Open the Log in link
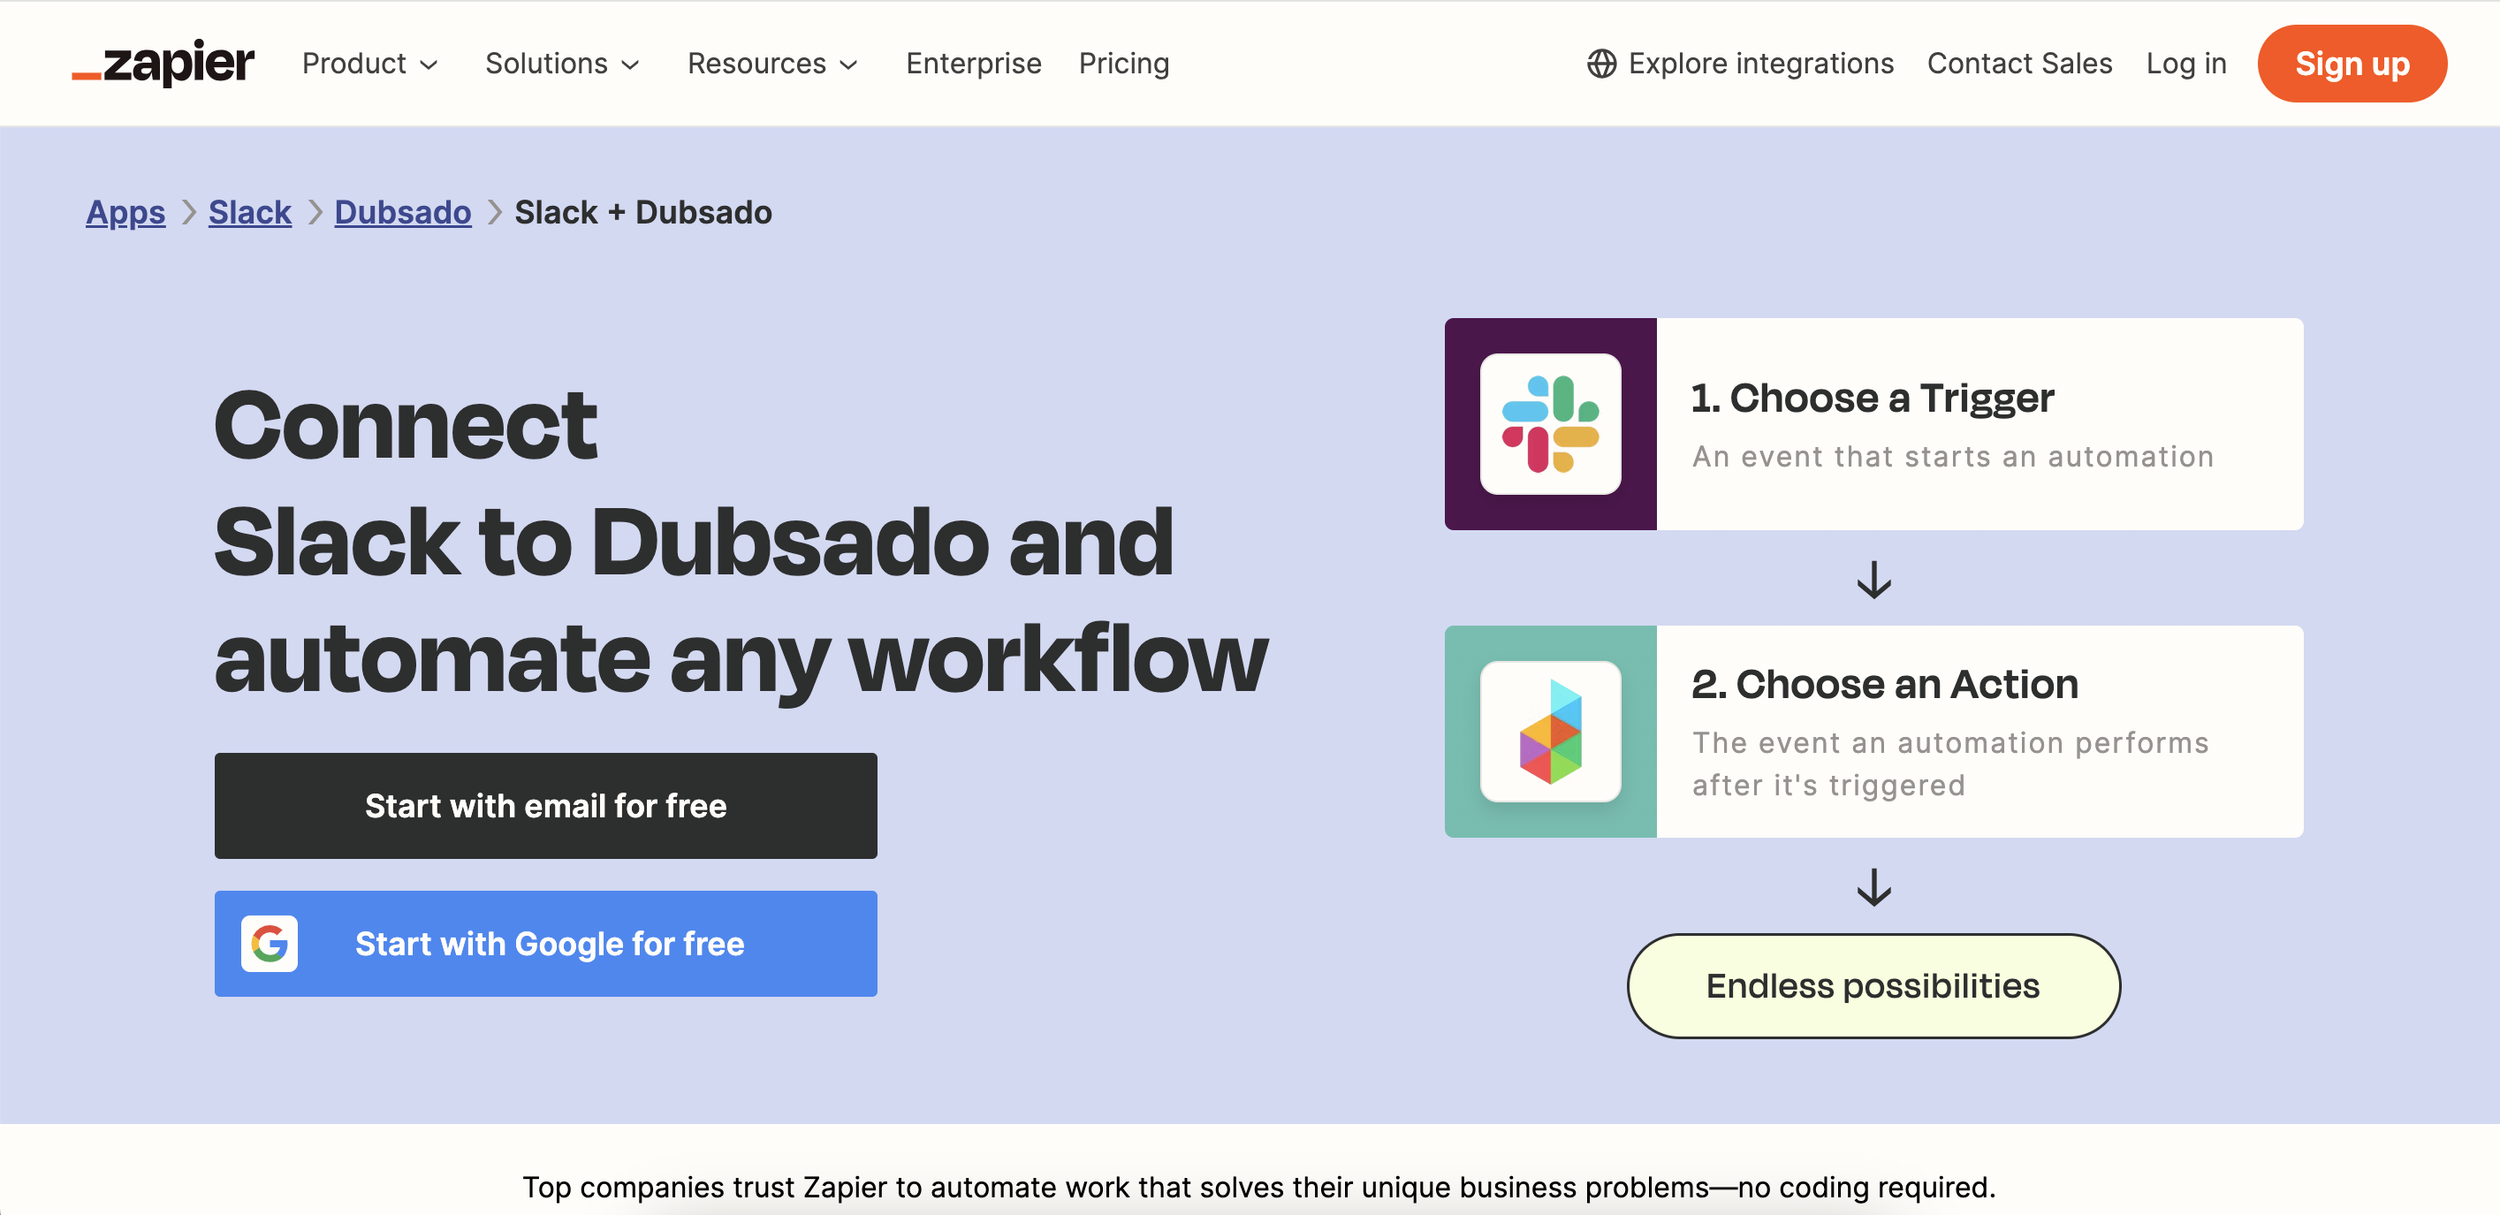This screenshot has width=2500, height=1215. point(2185,64)
